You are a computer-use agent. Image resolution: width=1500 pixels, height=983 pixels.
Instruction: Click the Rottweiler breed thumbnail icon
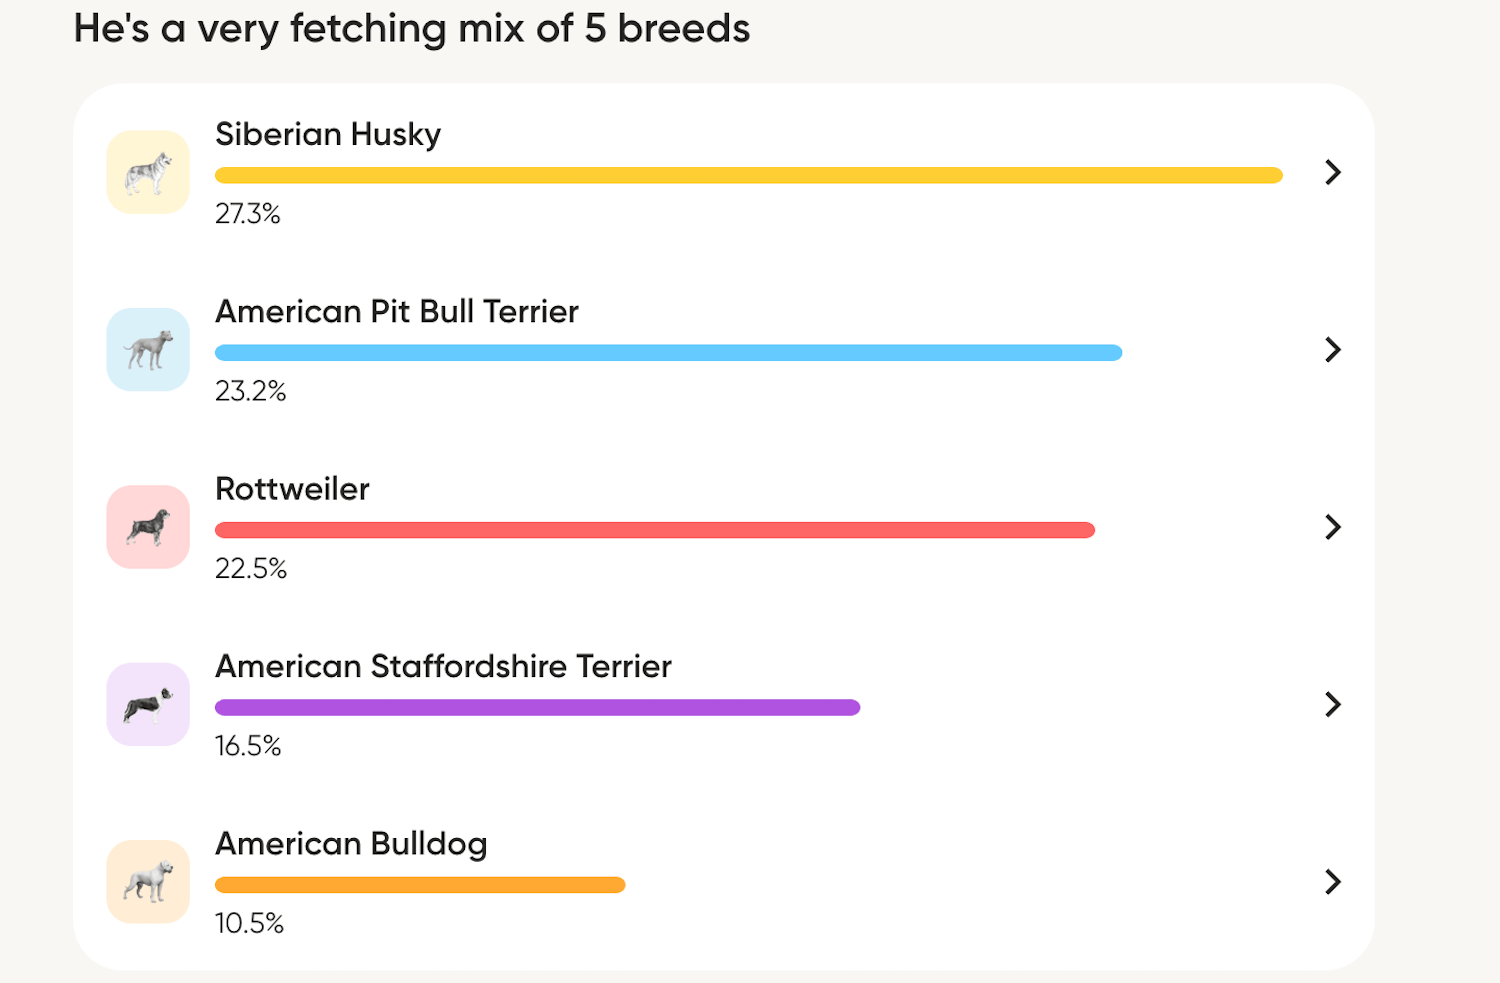point(147,527)
